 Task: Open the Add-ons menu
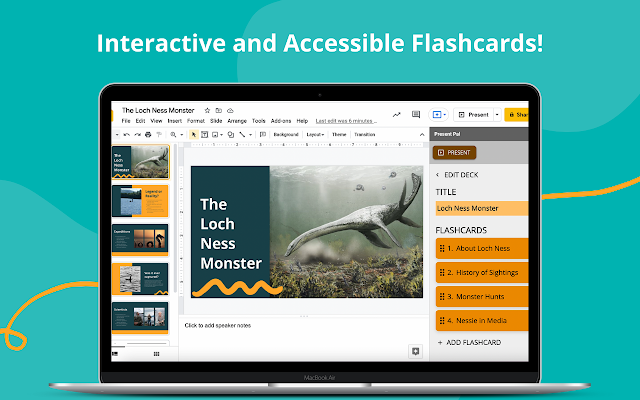coord(281,121)
